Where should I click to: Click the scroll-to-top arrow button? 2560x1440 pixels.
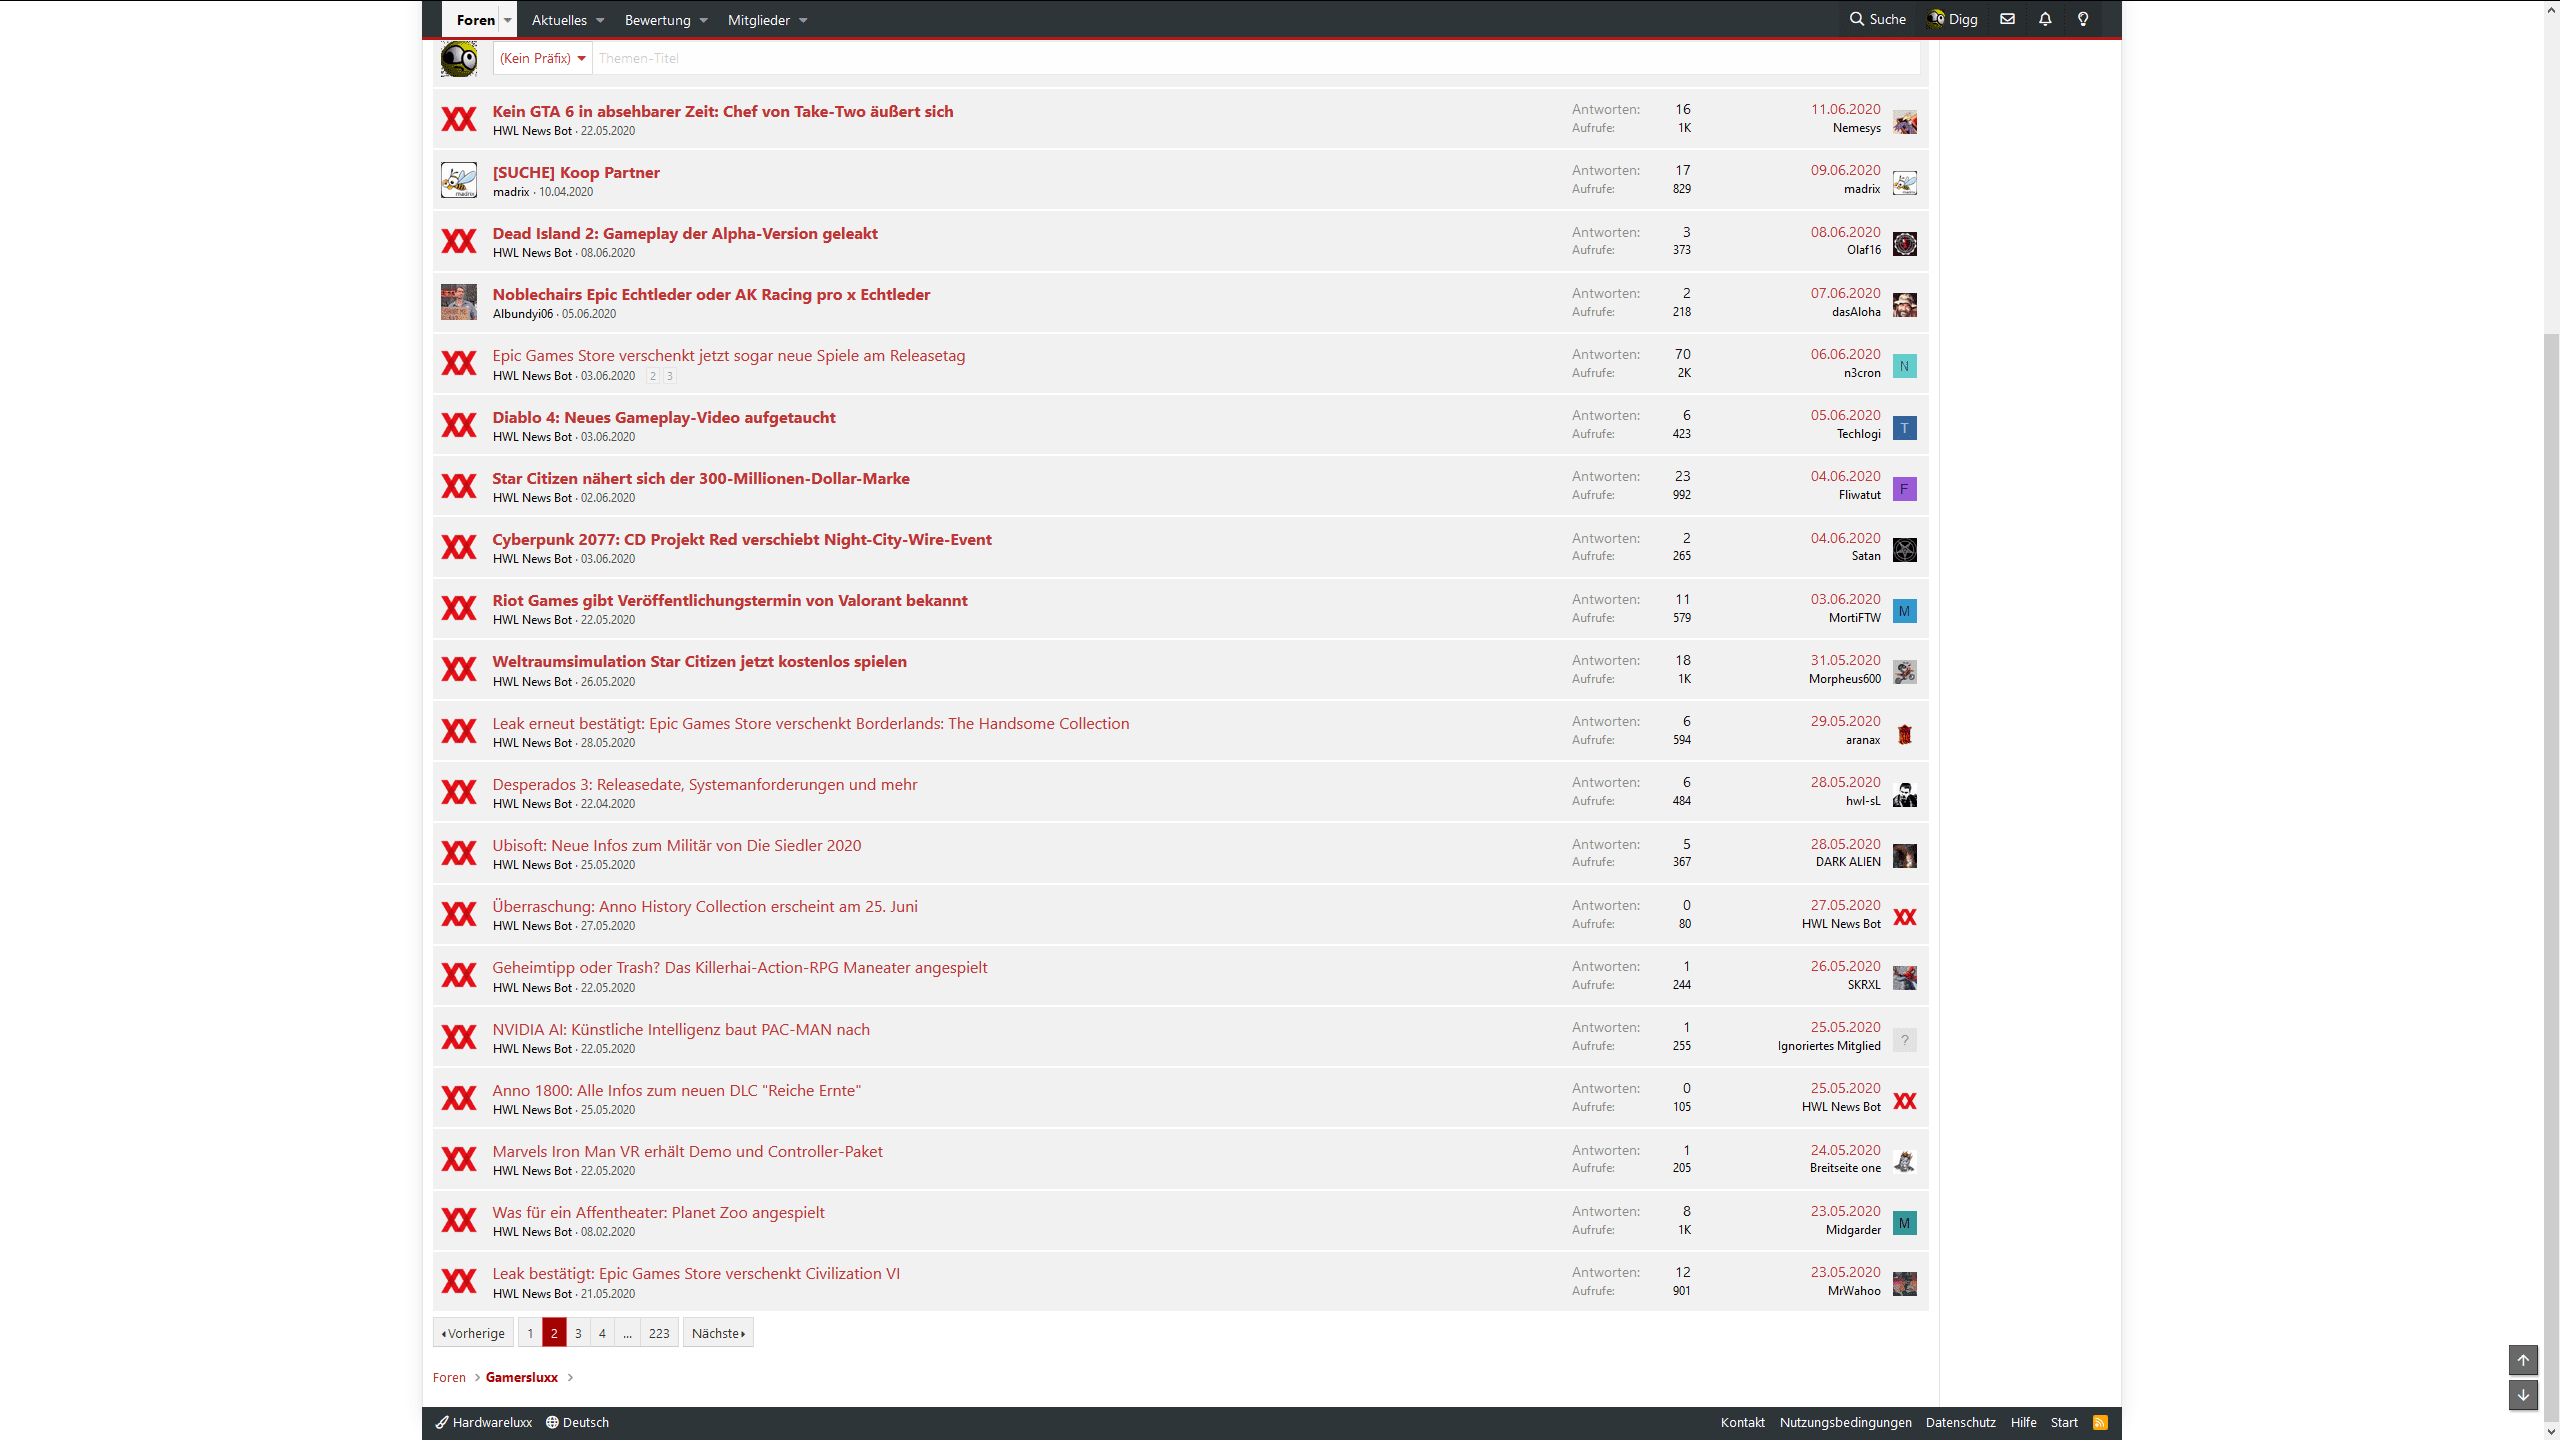[x=2523, y=1360]
